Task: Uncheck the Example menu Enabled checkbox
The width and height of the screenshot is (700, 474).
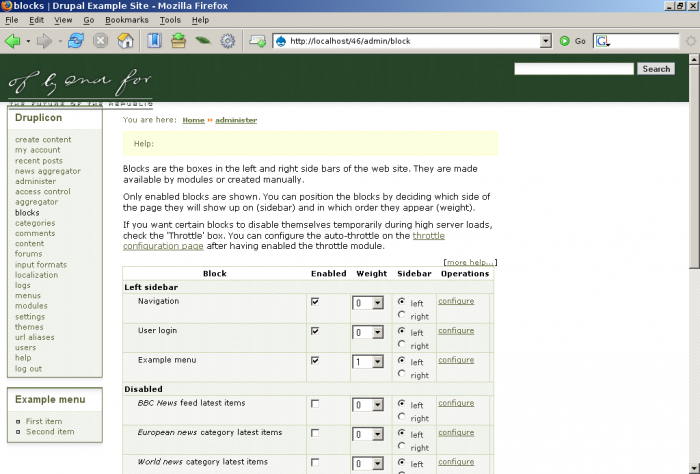Action: pos(315,361)
